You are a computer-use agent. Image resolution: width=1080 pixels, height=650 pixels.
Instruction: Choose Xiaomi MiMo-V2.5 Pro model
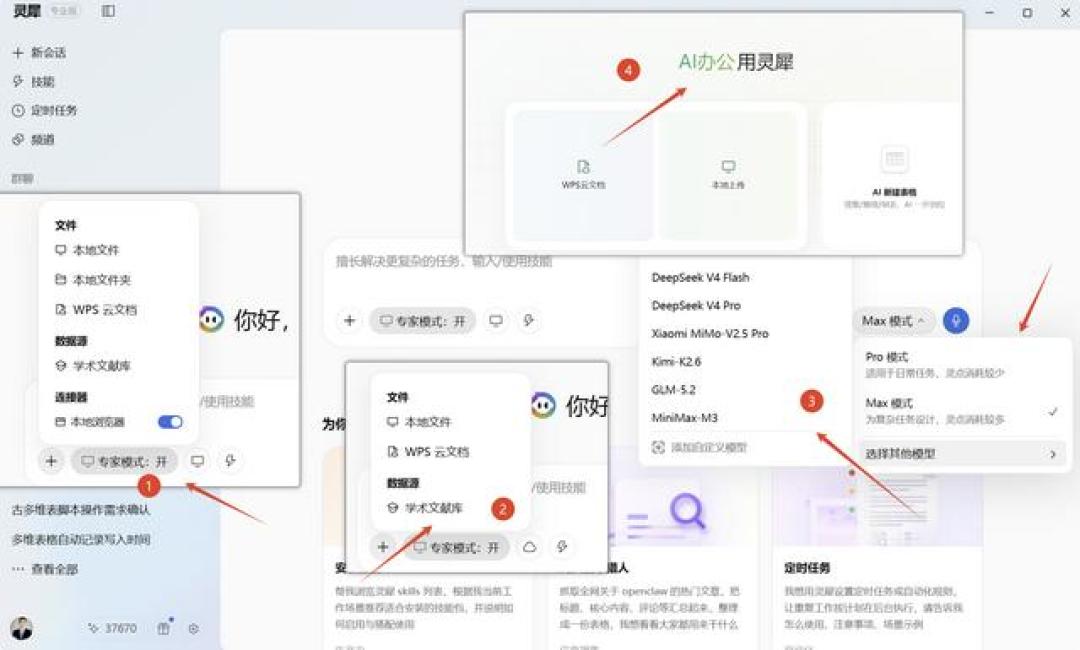tap(709, 333)
